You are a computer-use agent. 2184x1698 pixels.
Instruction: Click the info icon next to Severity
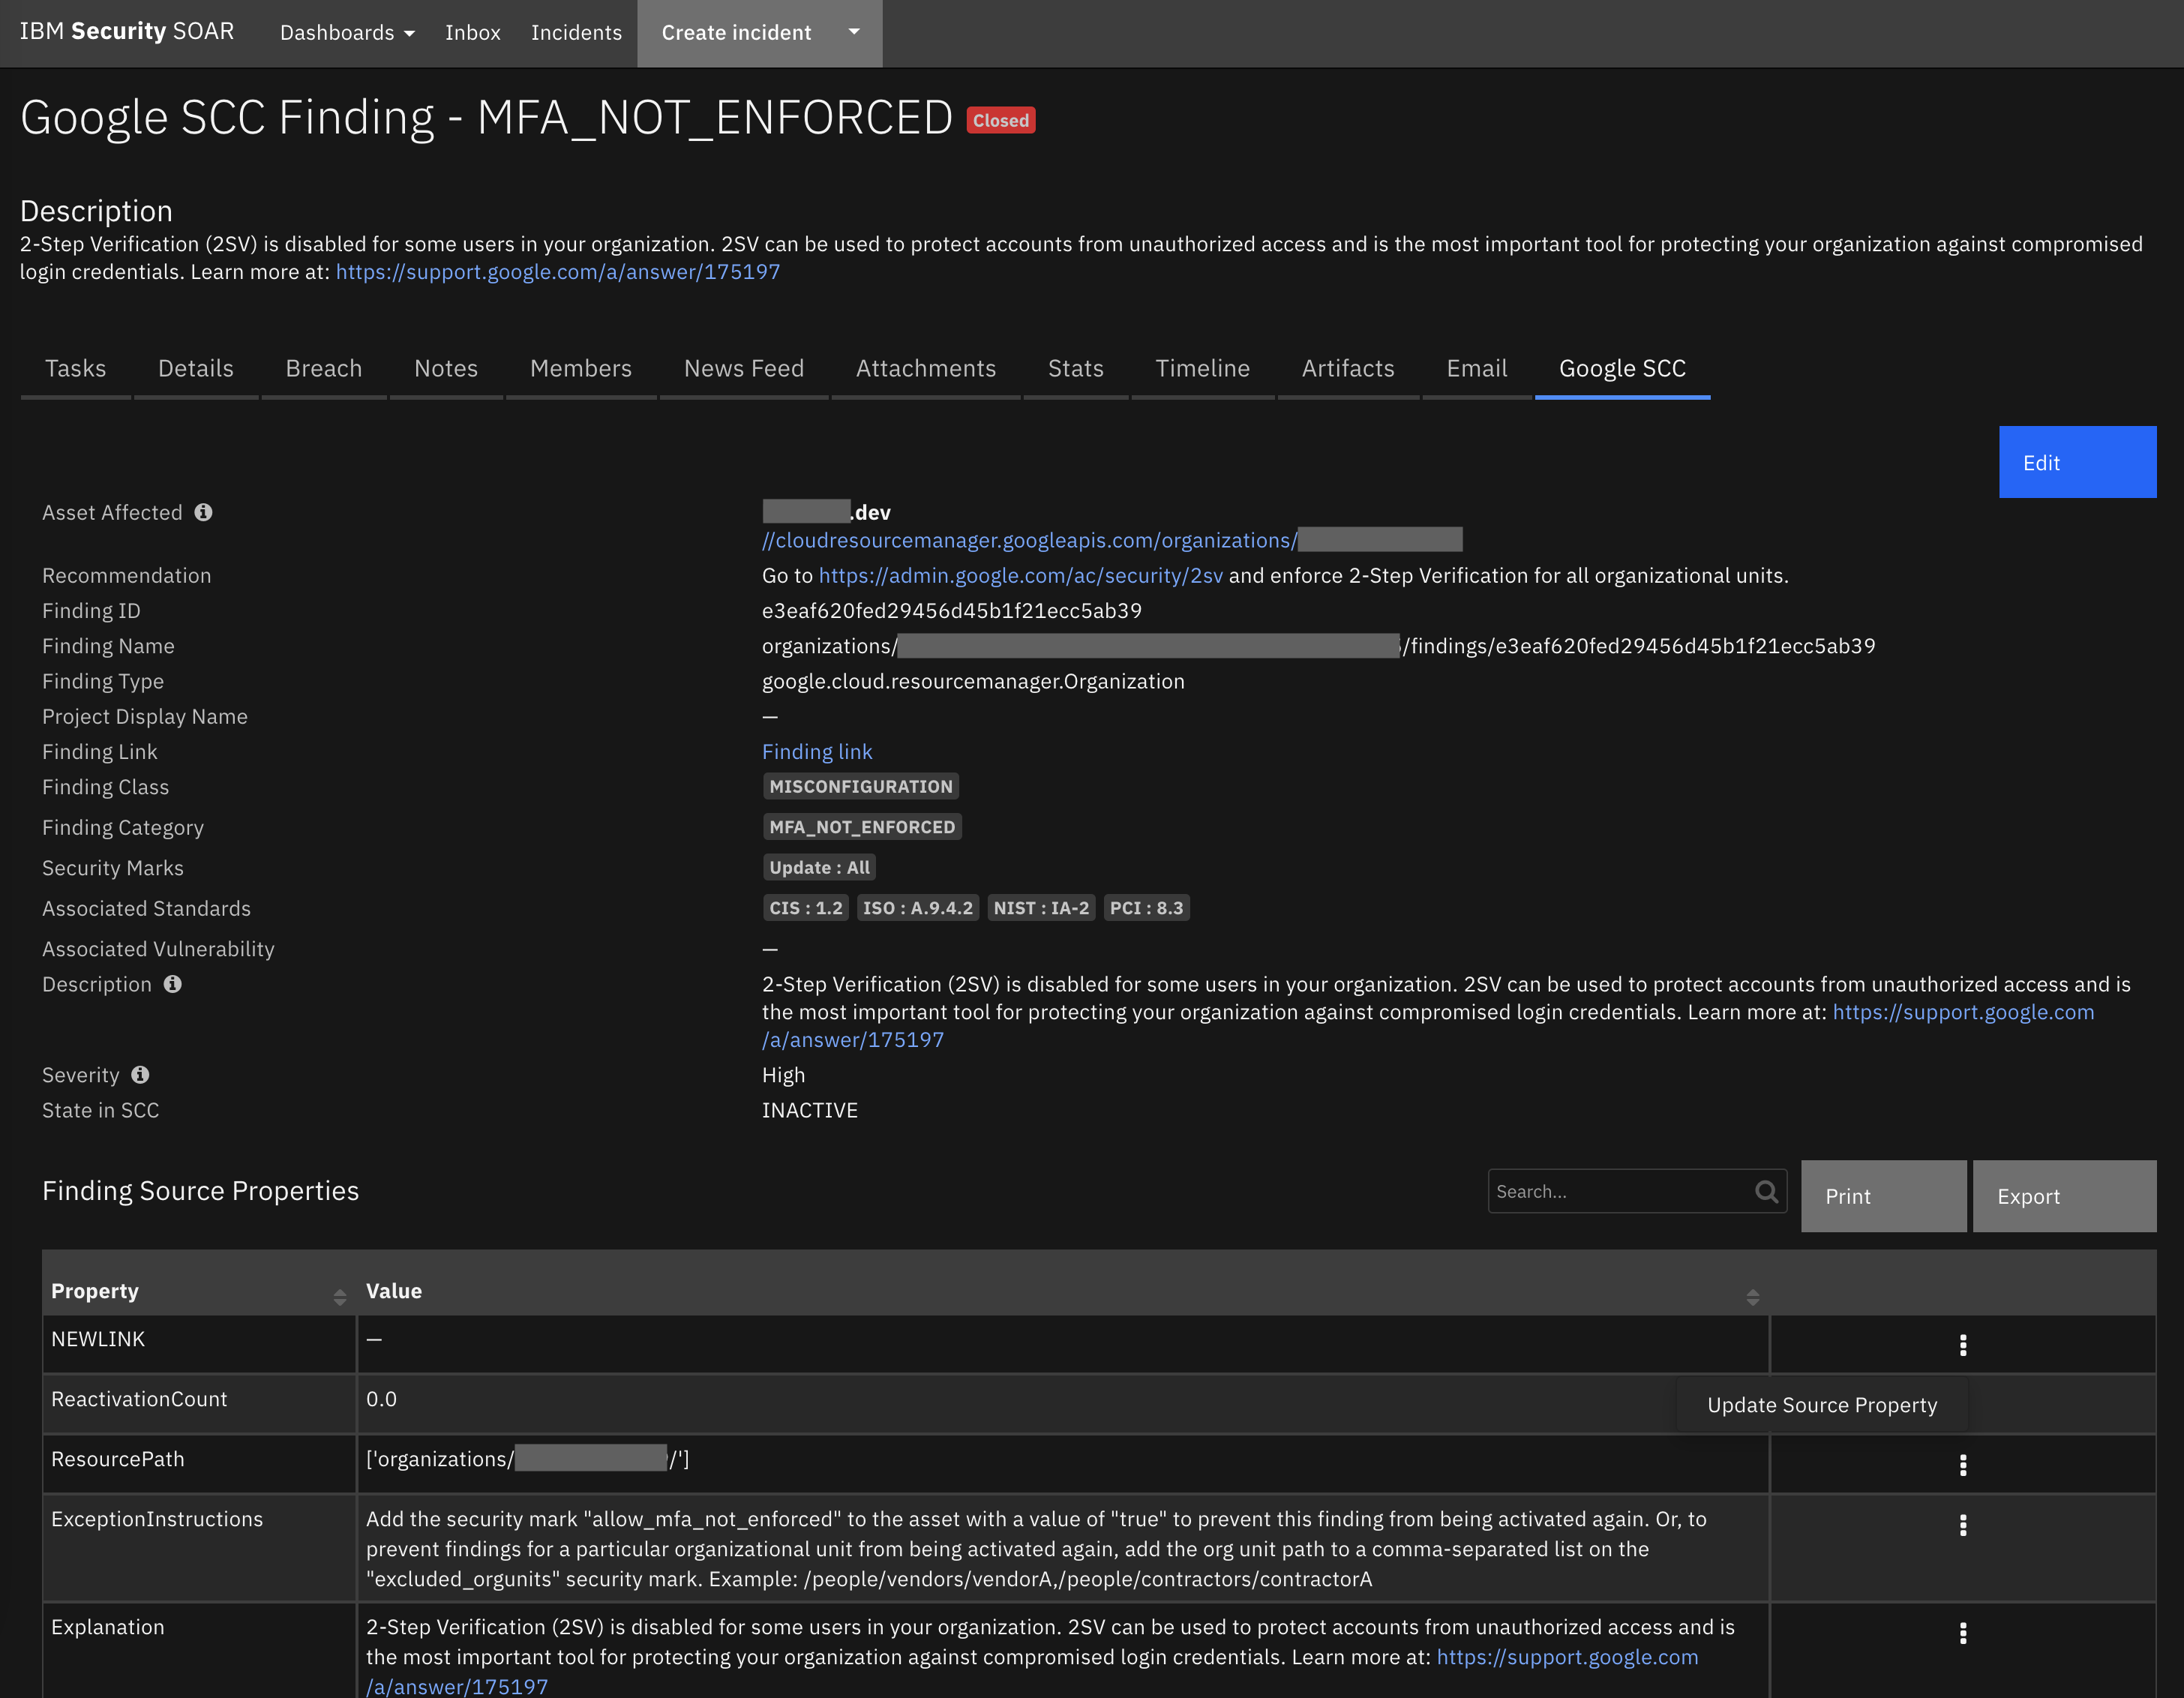pos(140,1075)
